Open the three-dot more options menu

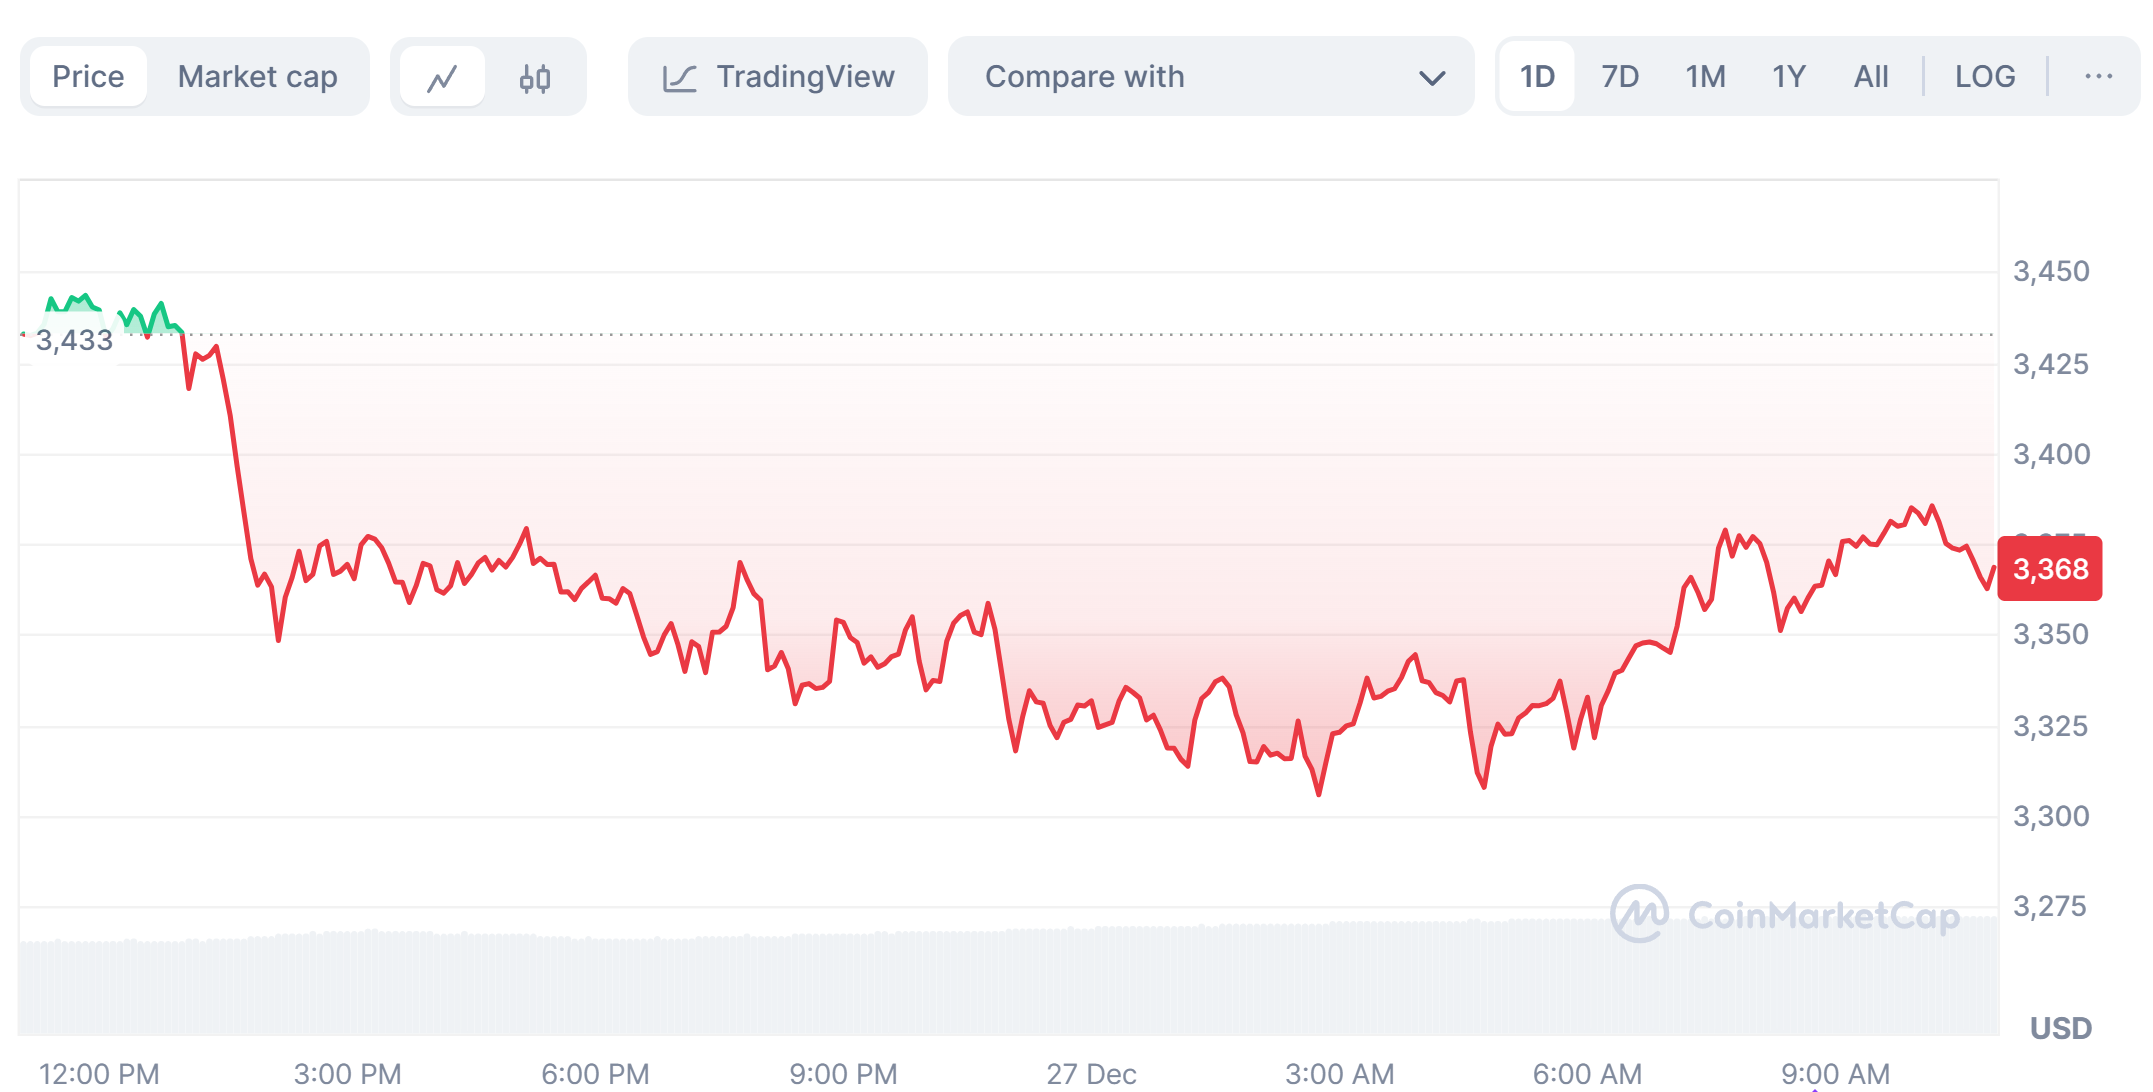click(x=2098, y=77)
